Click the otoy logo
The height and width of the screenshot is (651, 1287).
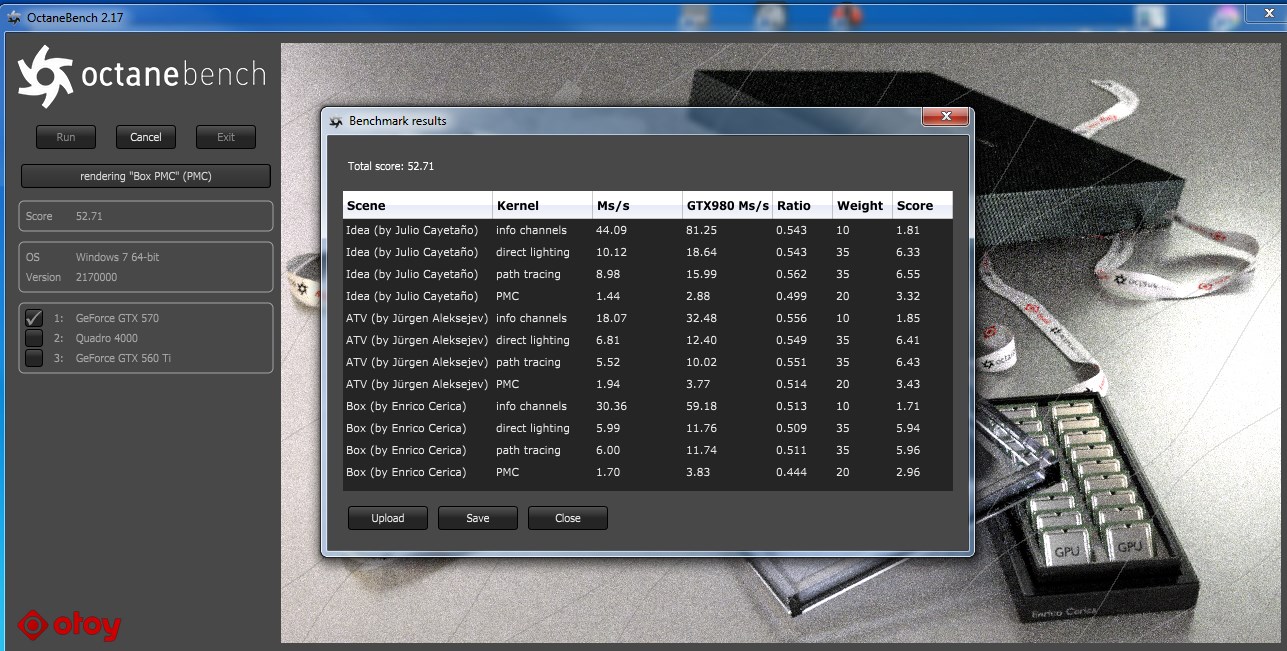69,625
